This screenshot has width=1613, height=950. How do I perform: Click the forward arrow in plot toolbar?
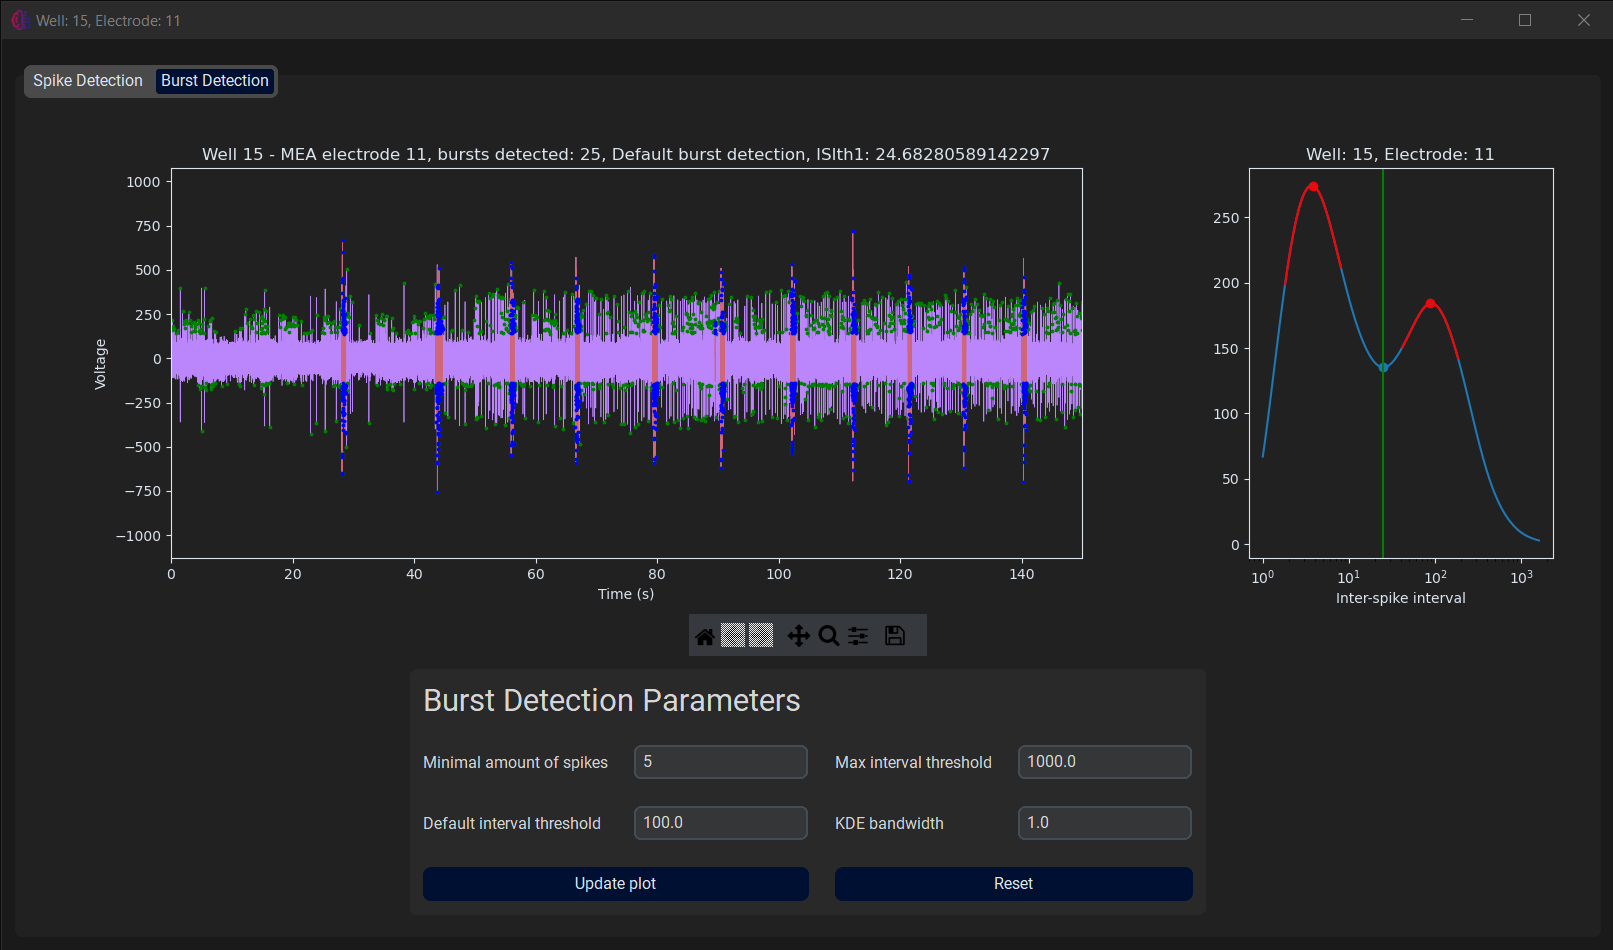coord(761,636)
